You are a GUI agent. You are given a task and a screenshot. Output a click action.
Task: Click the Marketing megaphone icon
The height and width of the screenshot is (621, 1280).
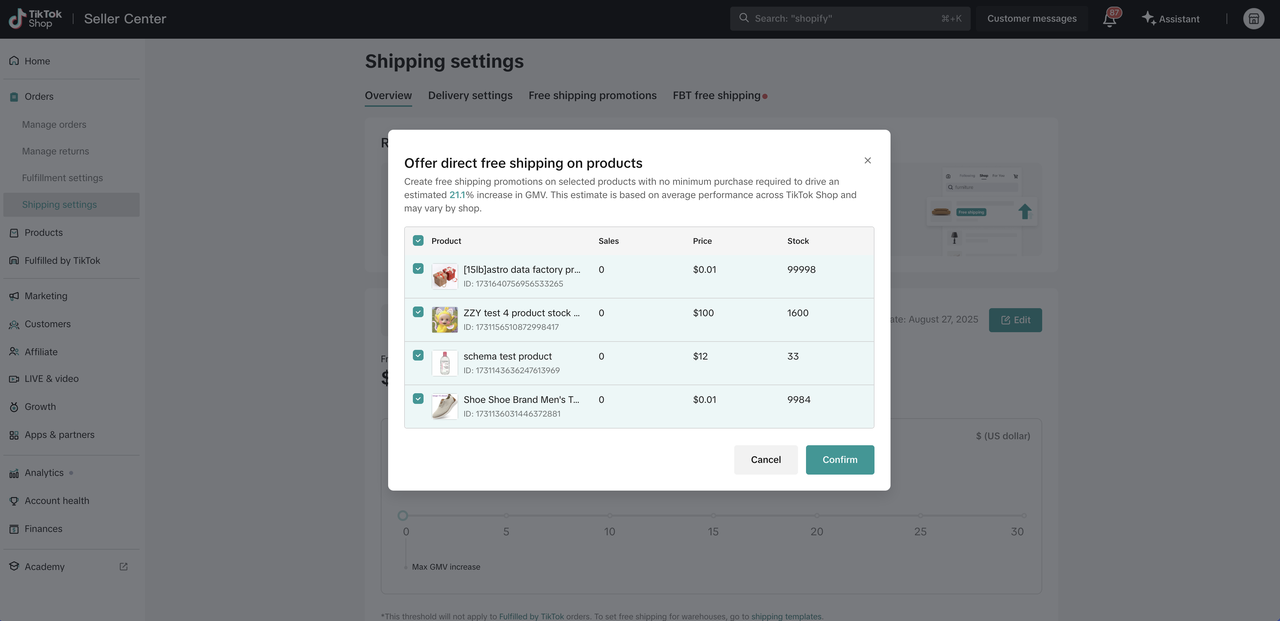pyautogui.click(x=14, y=296)
